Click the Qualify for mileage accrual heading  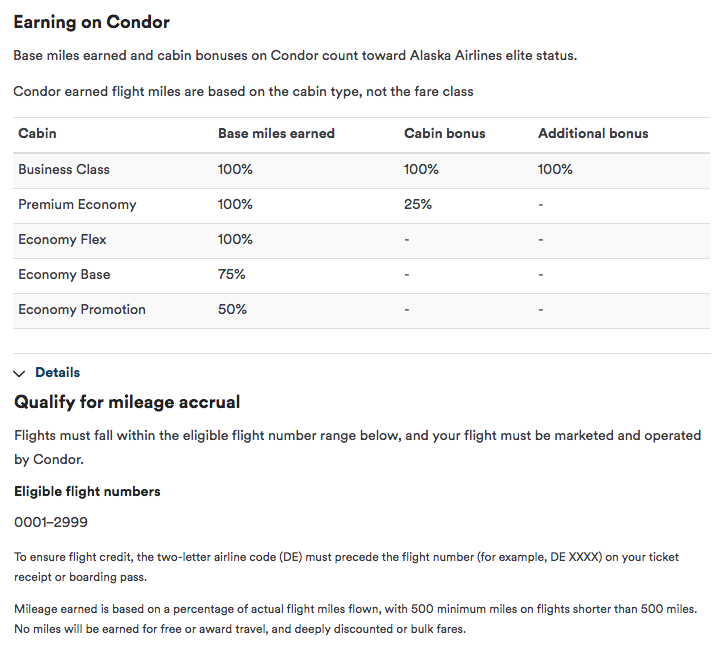(127, 402)
